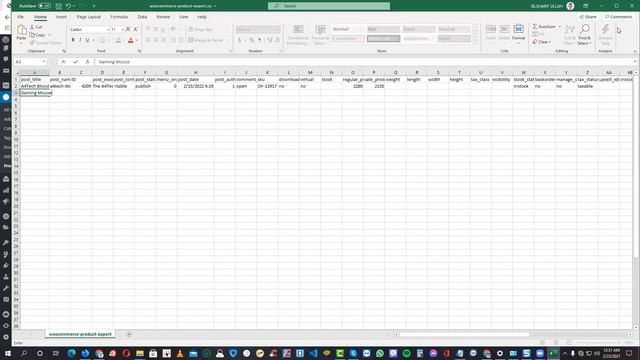
Task: Open the Windows Start menu
Action: tap(8, 353)
